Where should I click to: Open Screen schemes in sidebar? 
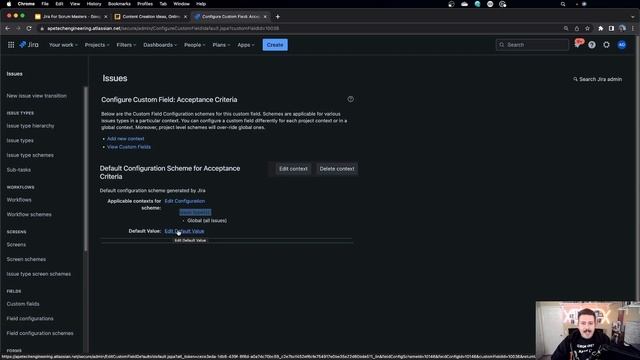26,260
